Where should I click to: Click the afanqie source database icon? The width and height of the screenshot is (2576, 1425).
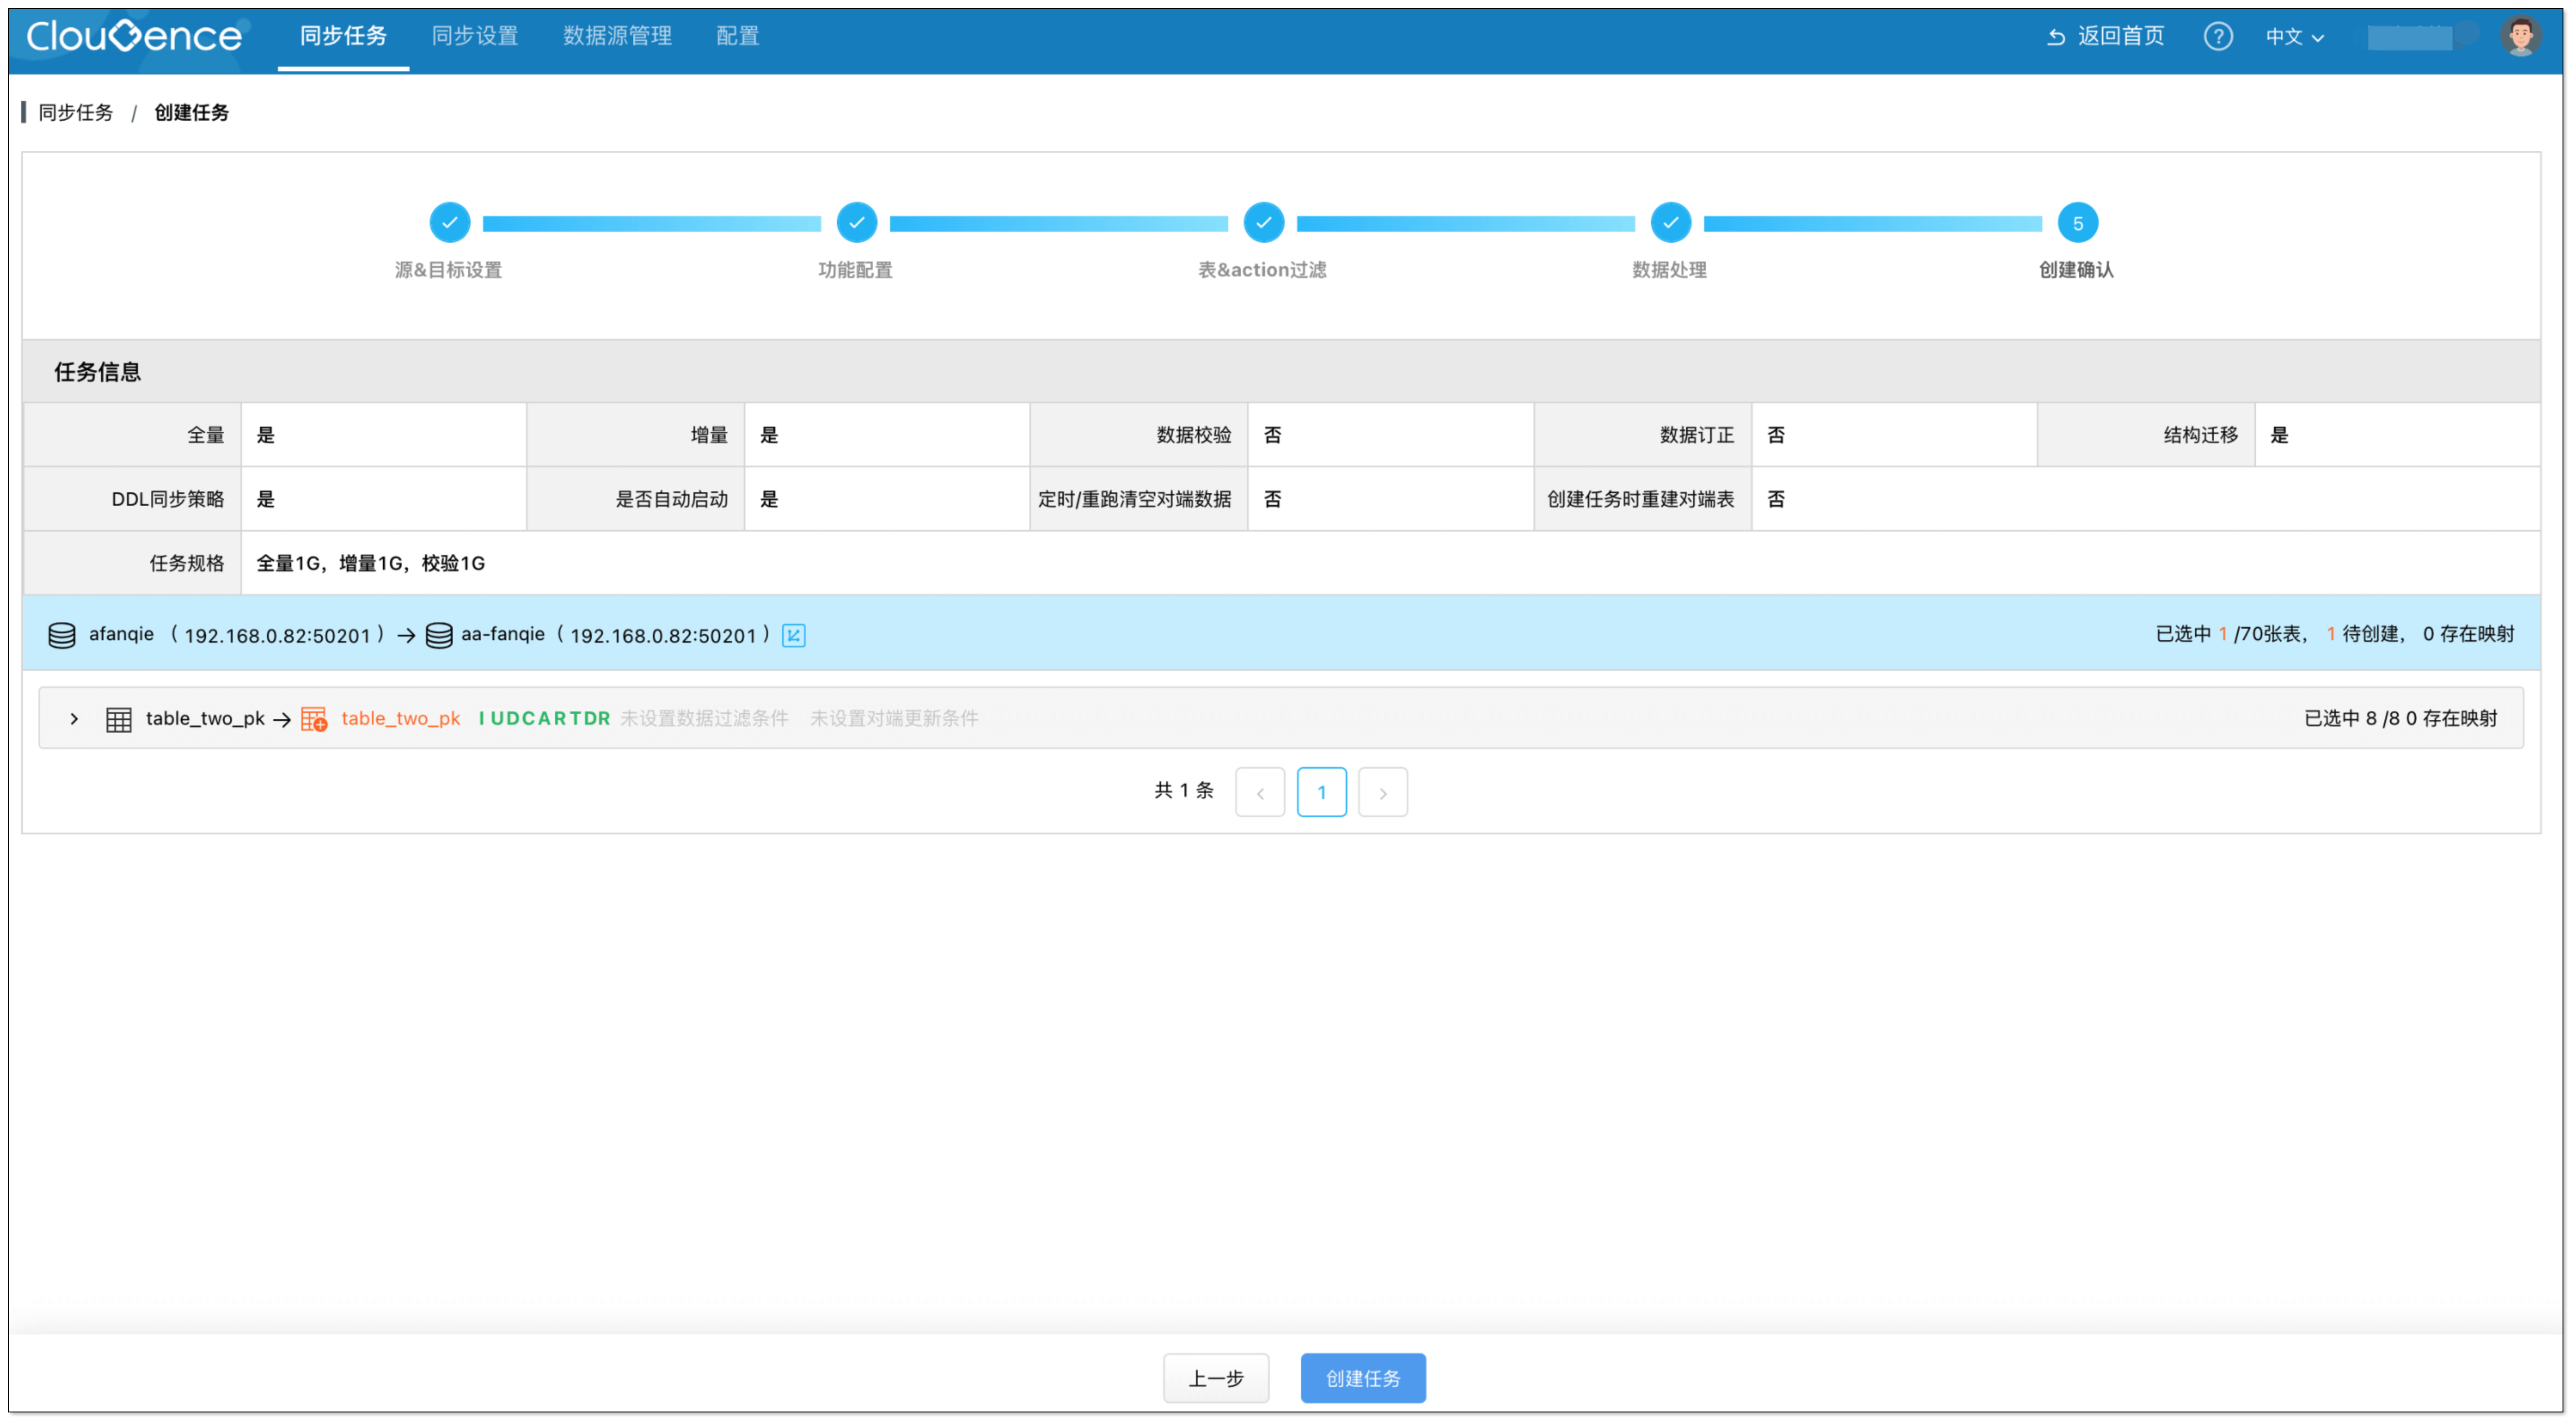[x=62, y=634]
